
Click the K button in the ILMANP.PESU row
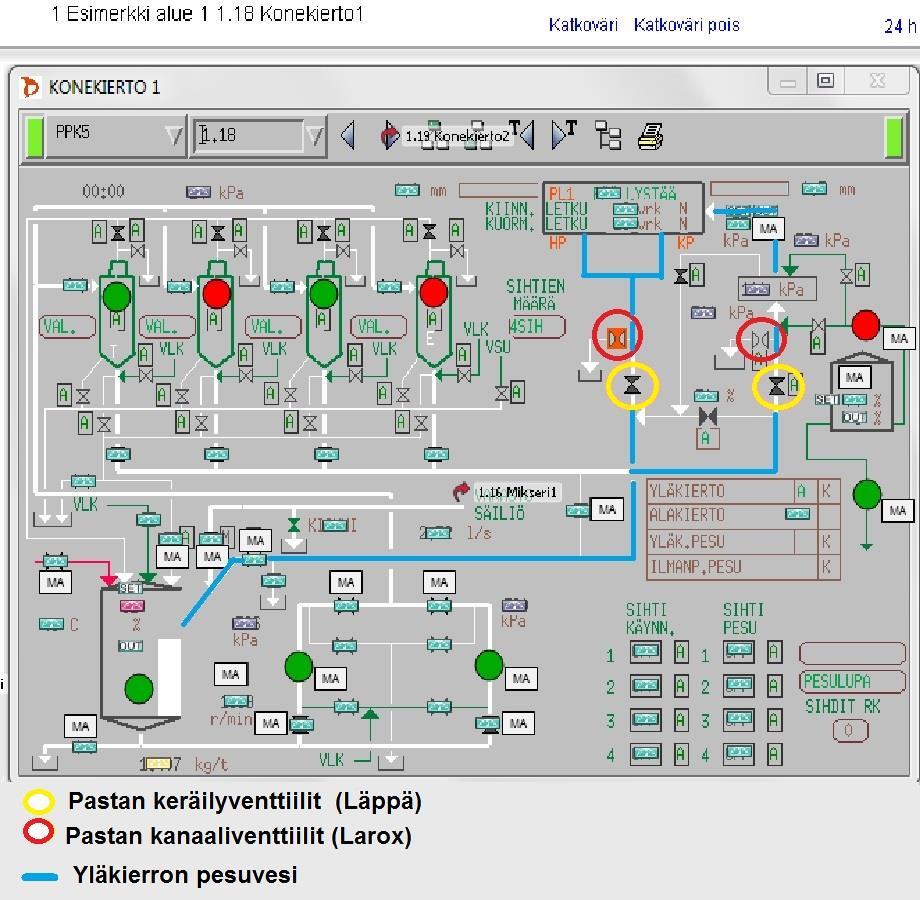826,567
